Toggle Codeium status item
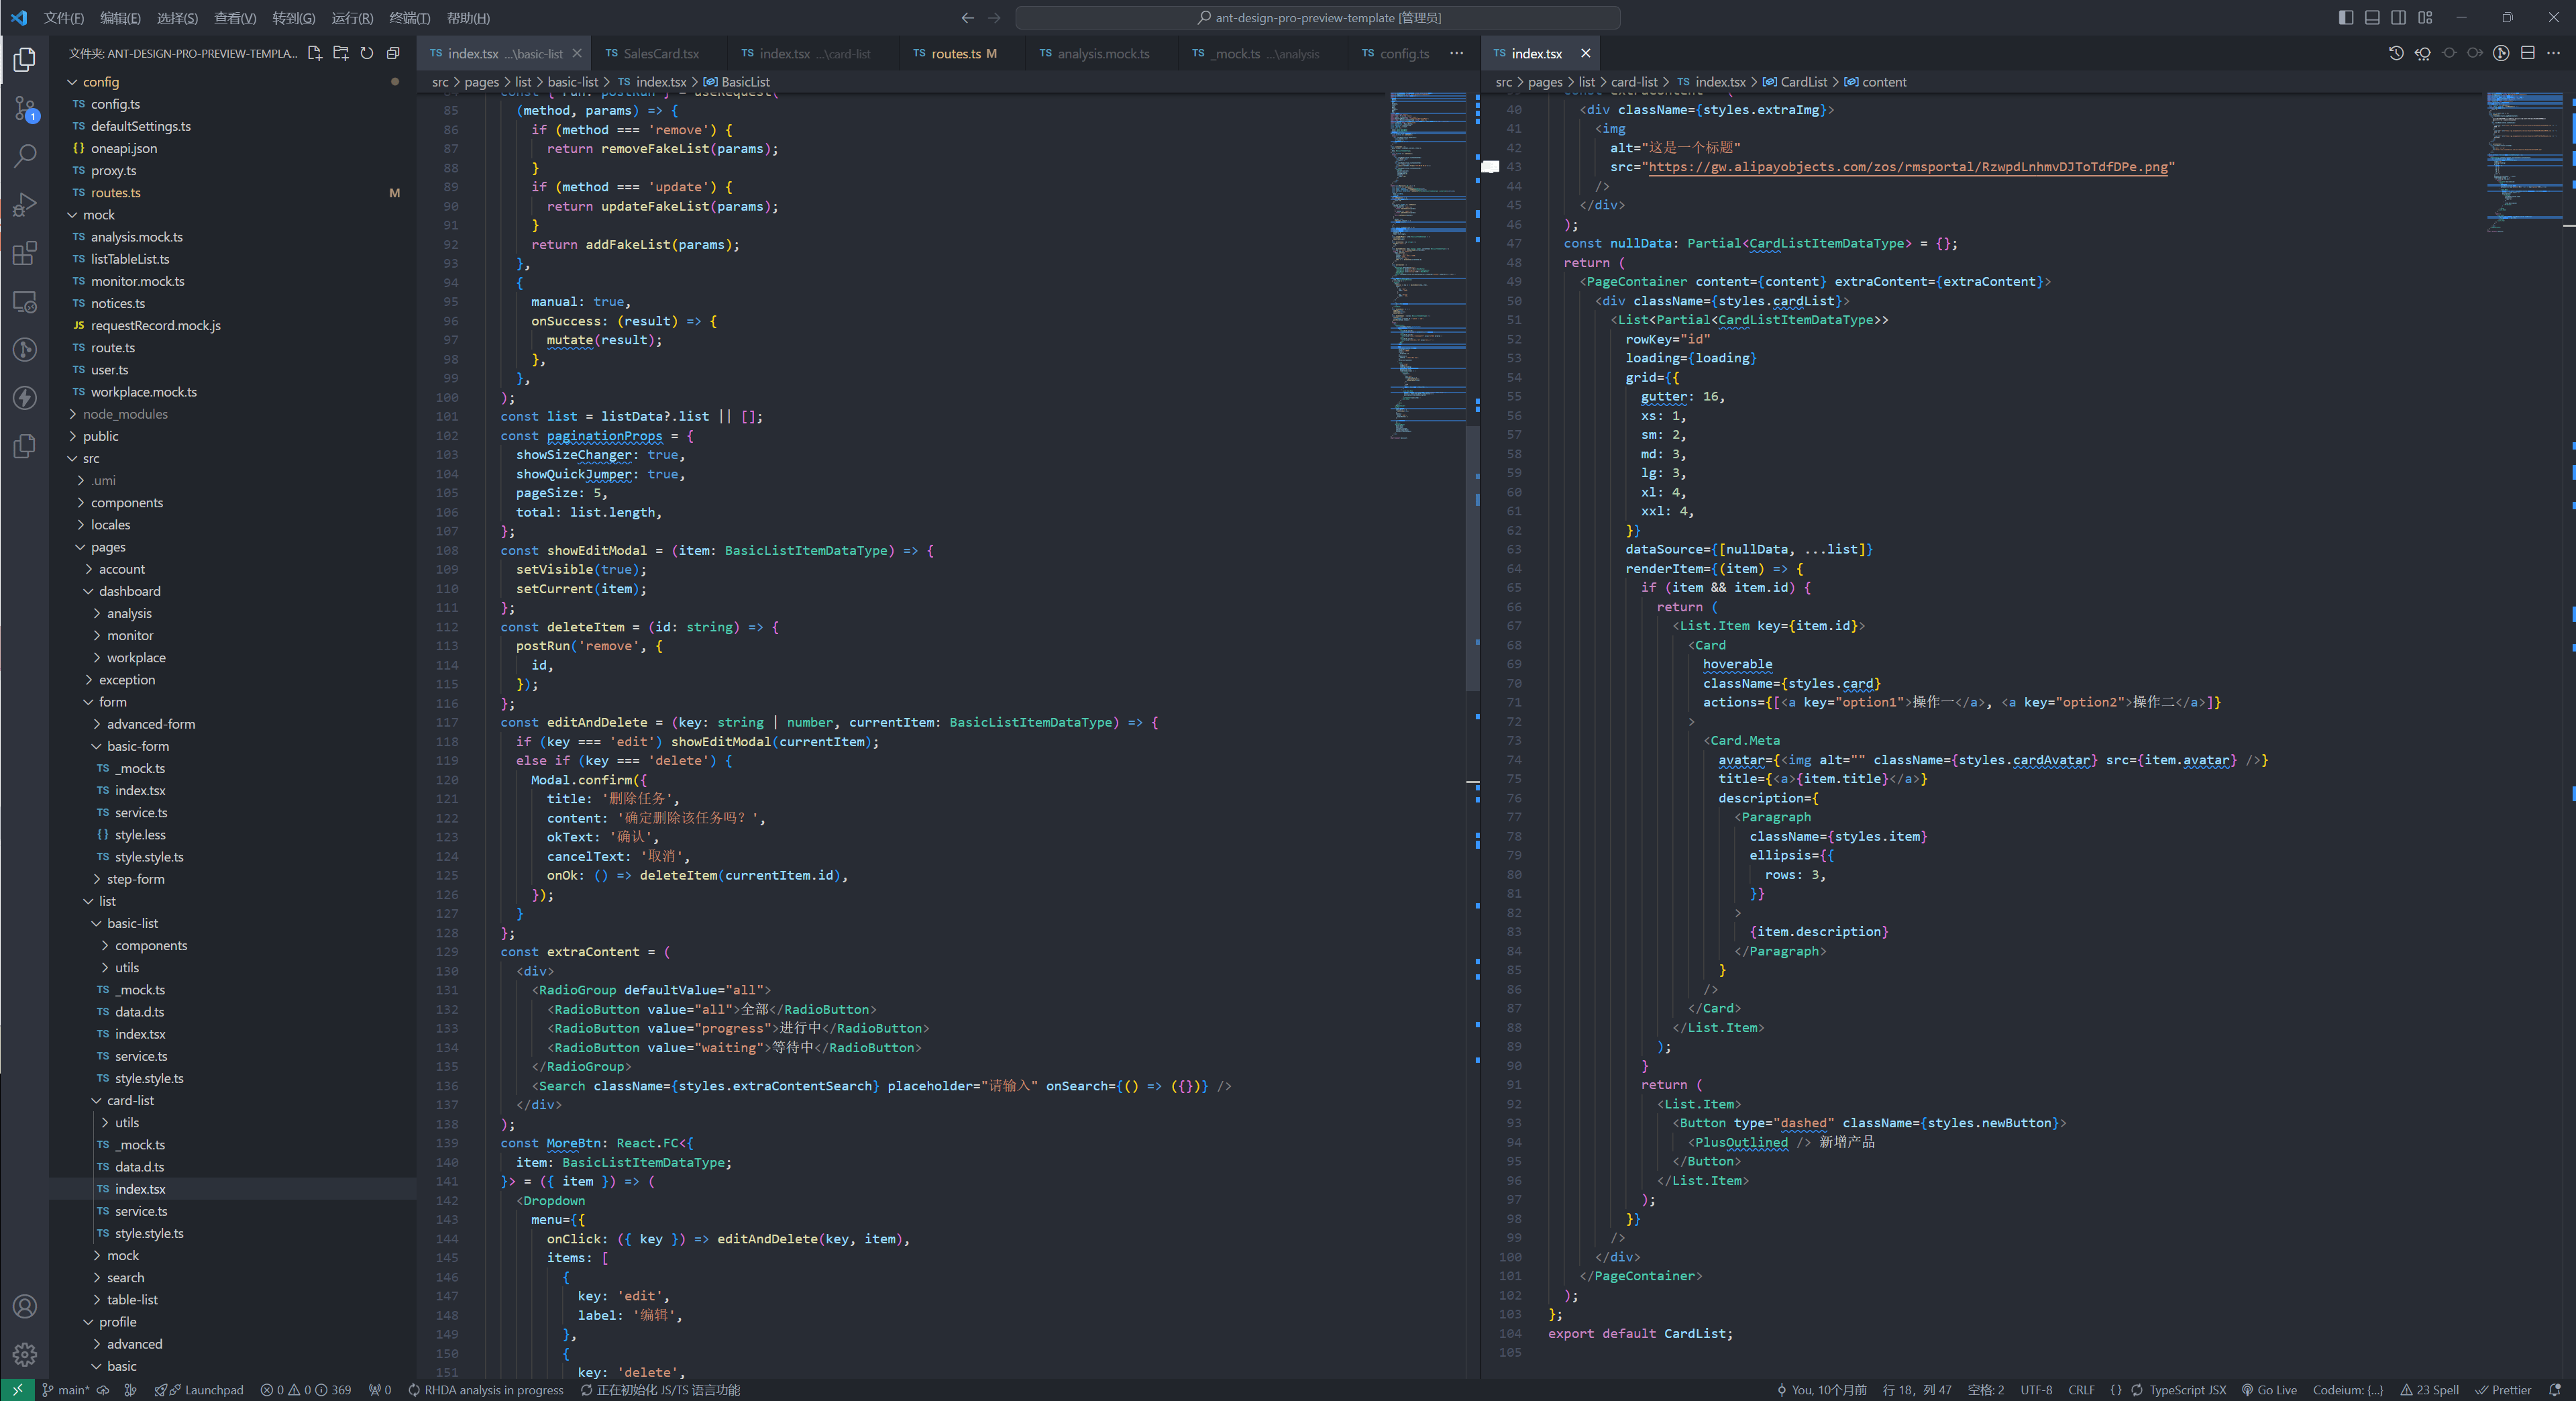Screen dimensions: 2576x1401 pyautogui.click(x=2348, y=1390)
